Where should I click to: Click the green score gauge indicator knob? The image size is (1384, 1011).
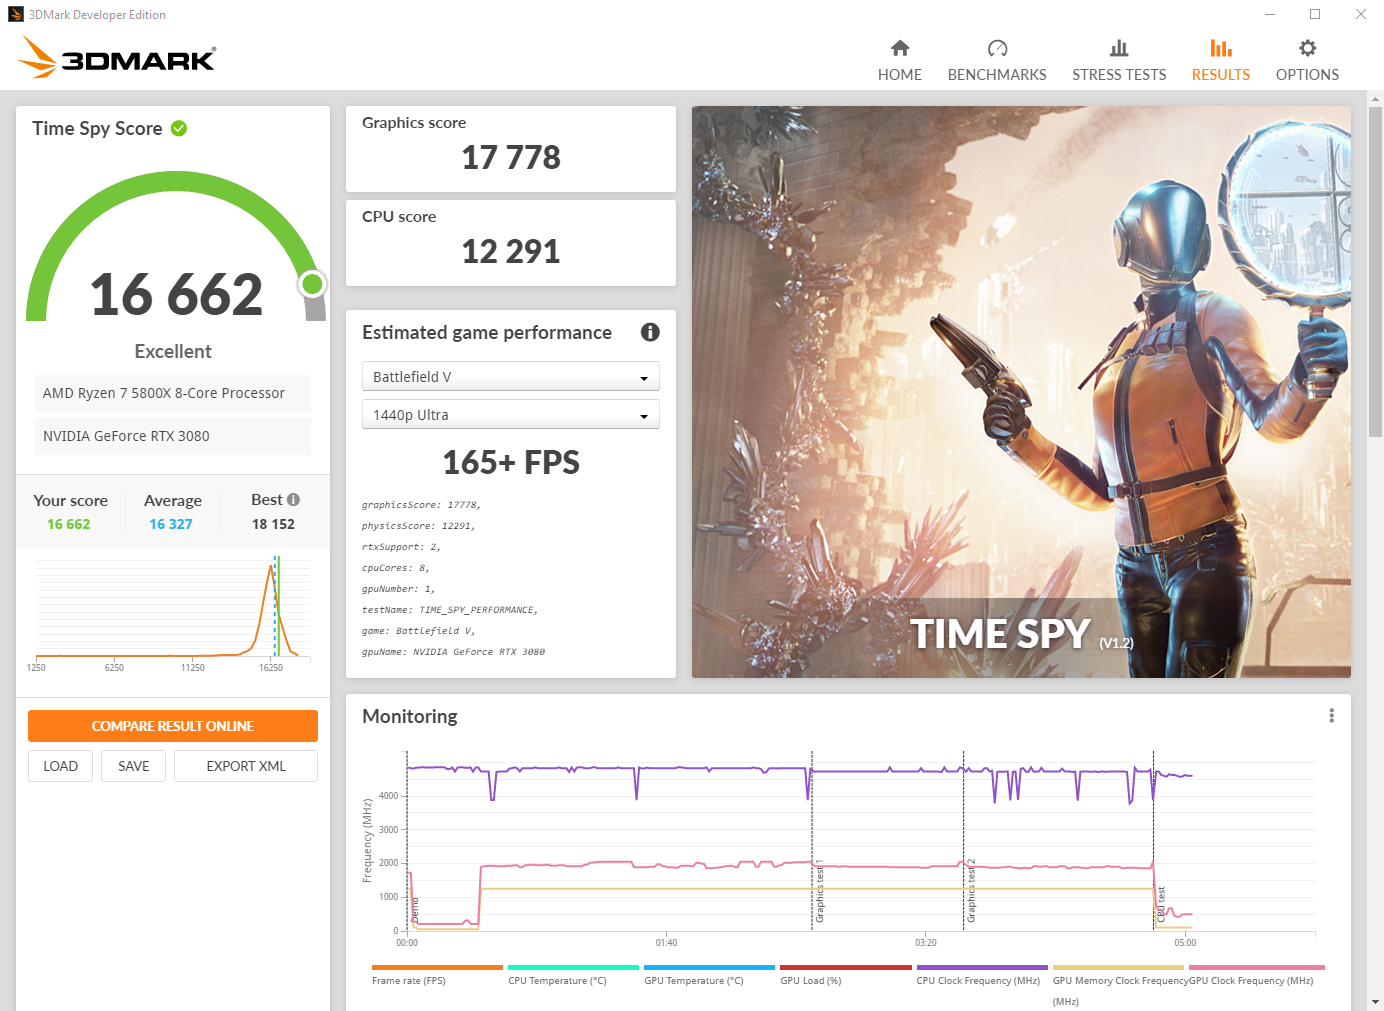coord(313,285)
